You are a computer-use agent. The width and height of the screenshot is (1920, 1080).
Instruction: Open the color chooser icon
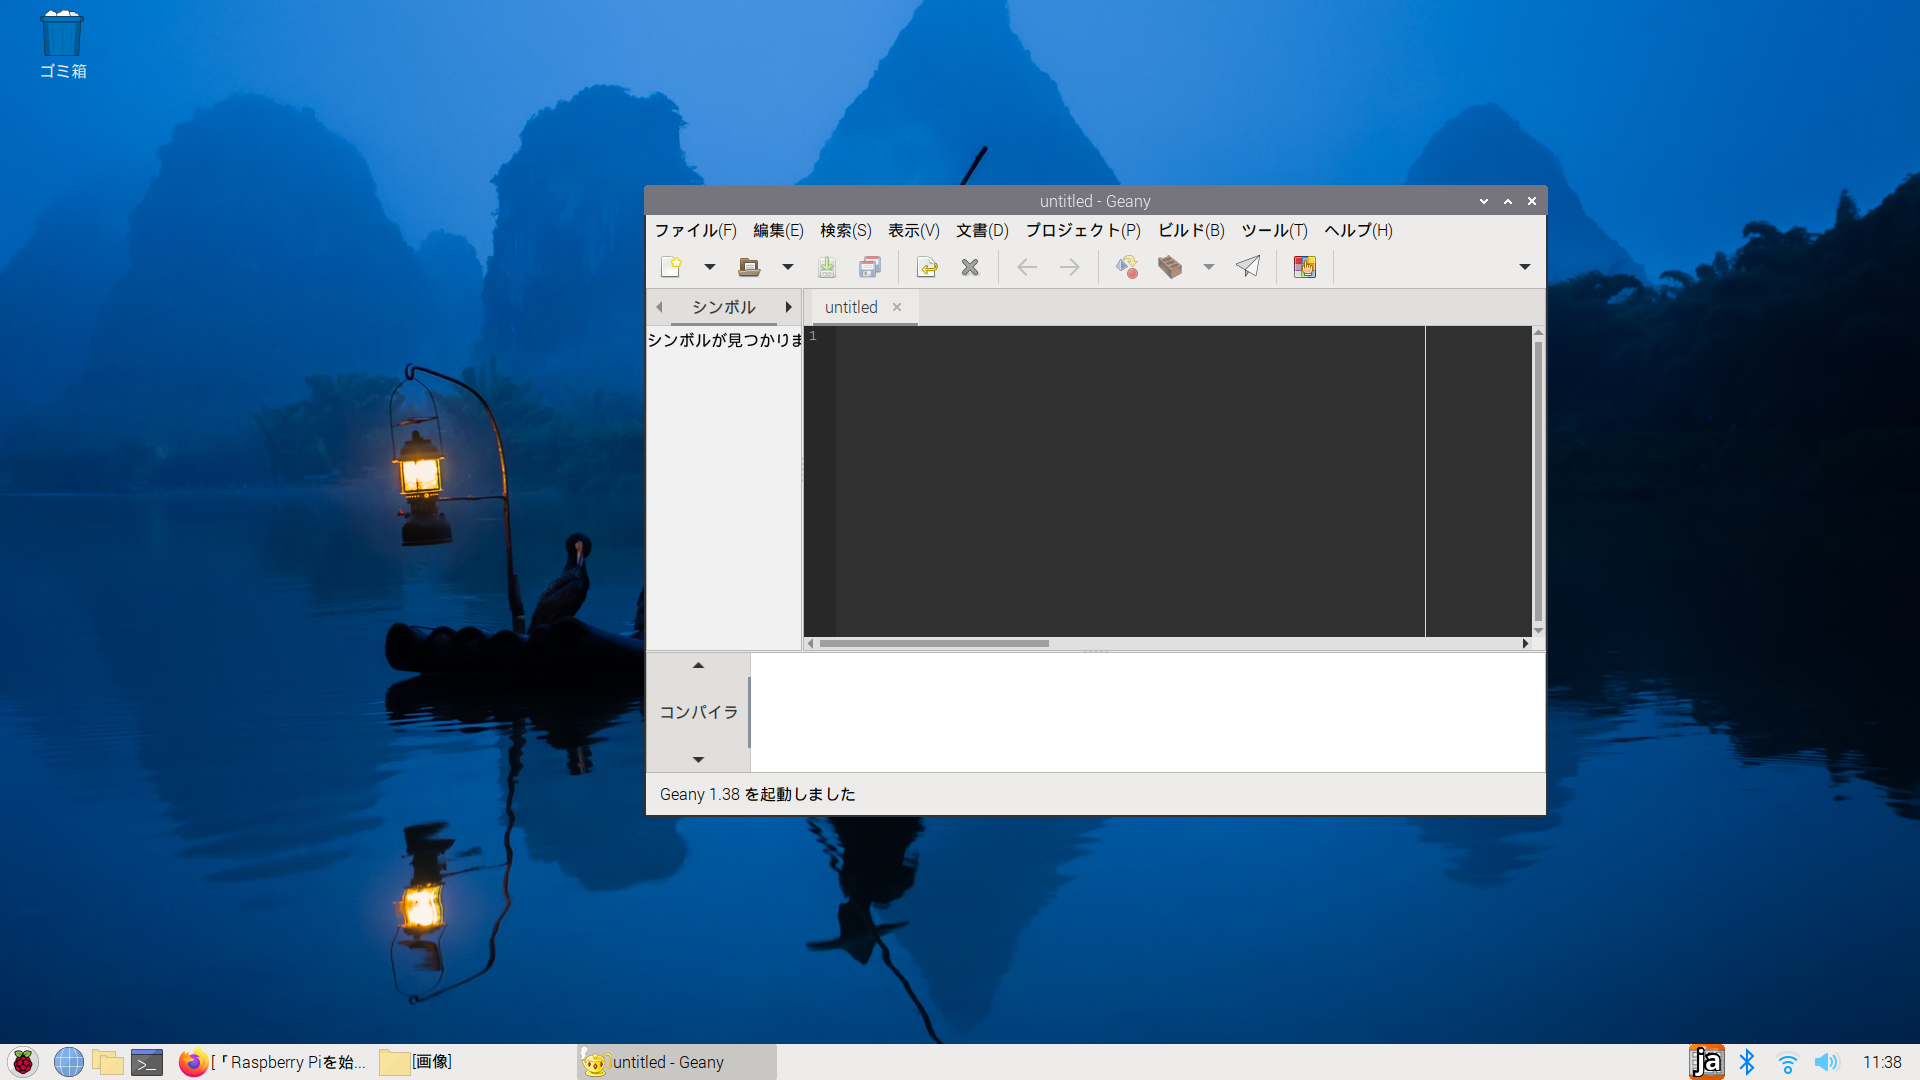(x=1304, y=267)
